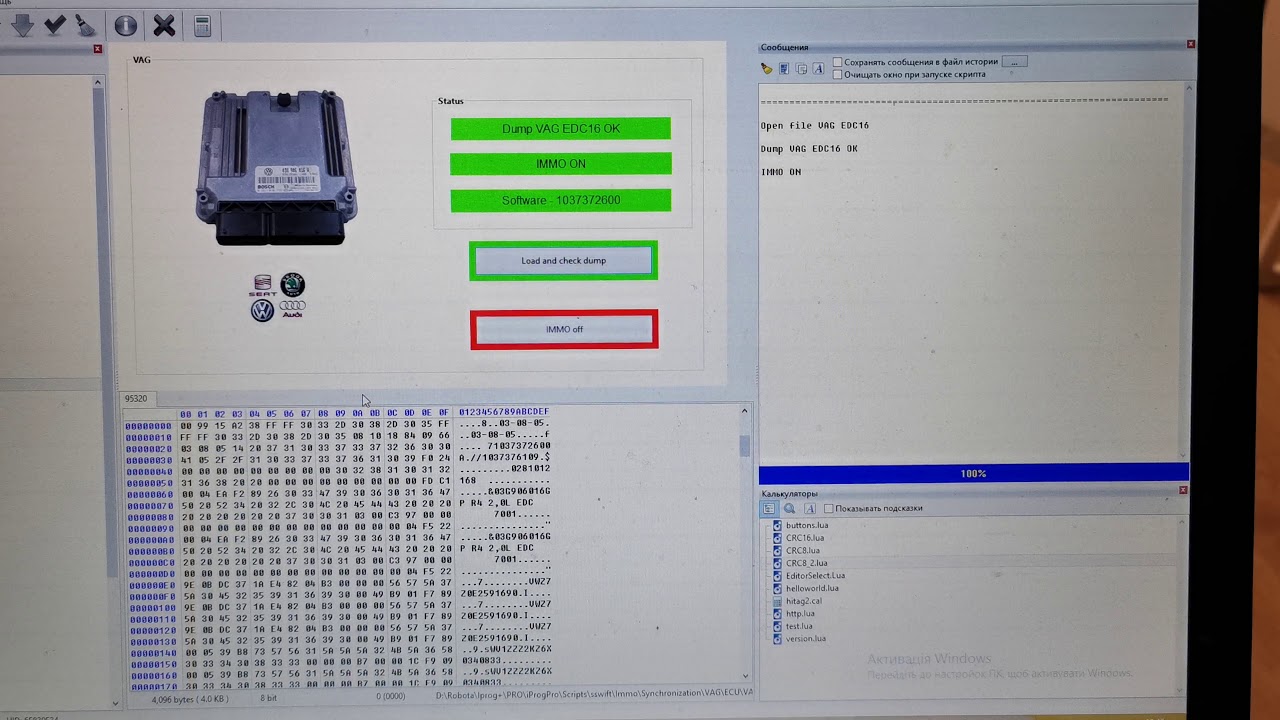Click the Dump VAG EDC16 OK status bar
The image size is (1280, 720).
coord(560,128)
